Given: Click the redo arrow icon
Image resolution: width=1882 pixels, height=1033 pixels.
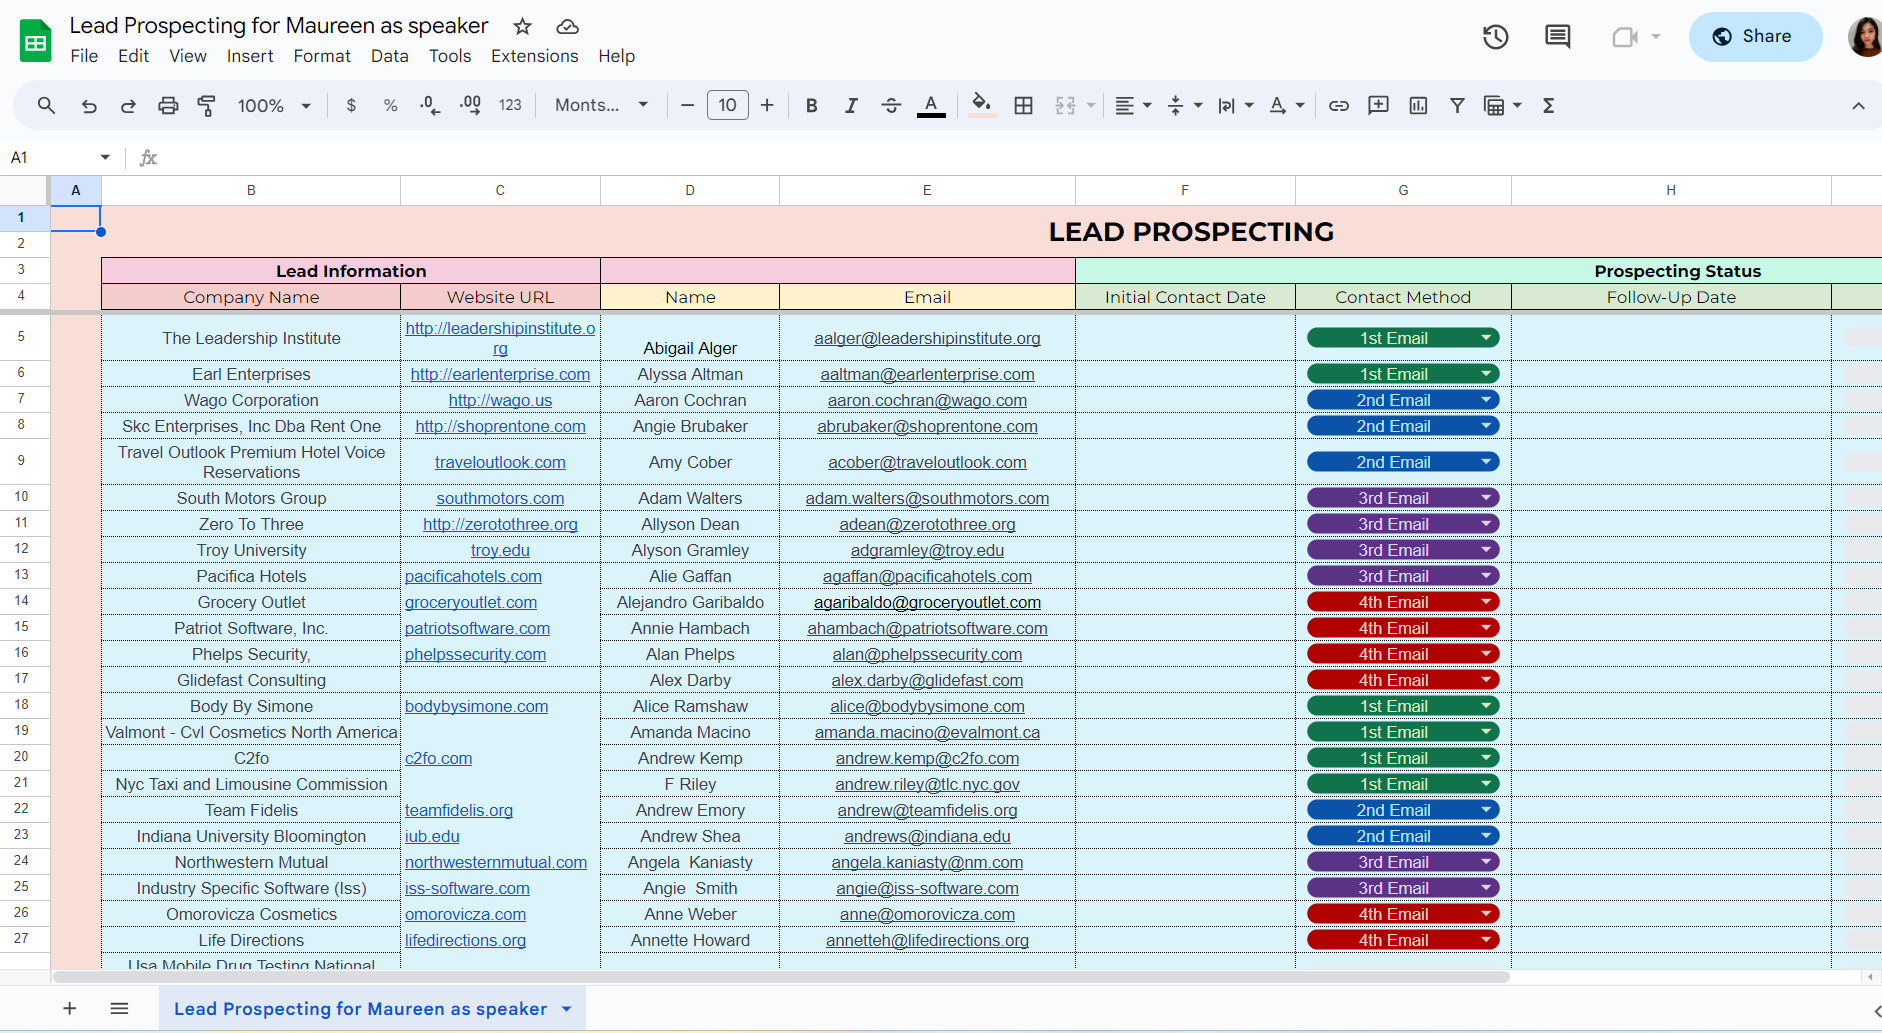Looking at the screenshot, I should point(128,105).
